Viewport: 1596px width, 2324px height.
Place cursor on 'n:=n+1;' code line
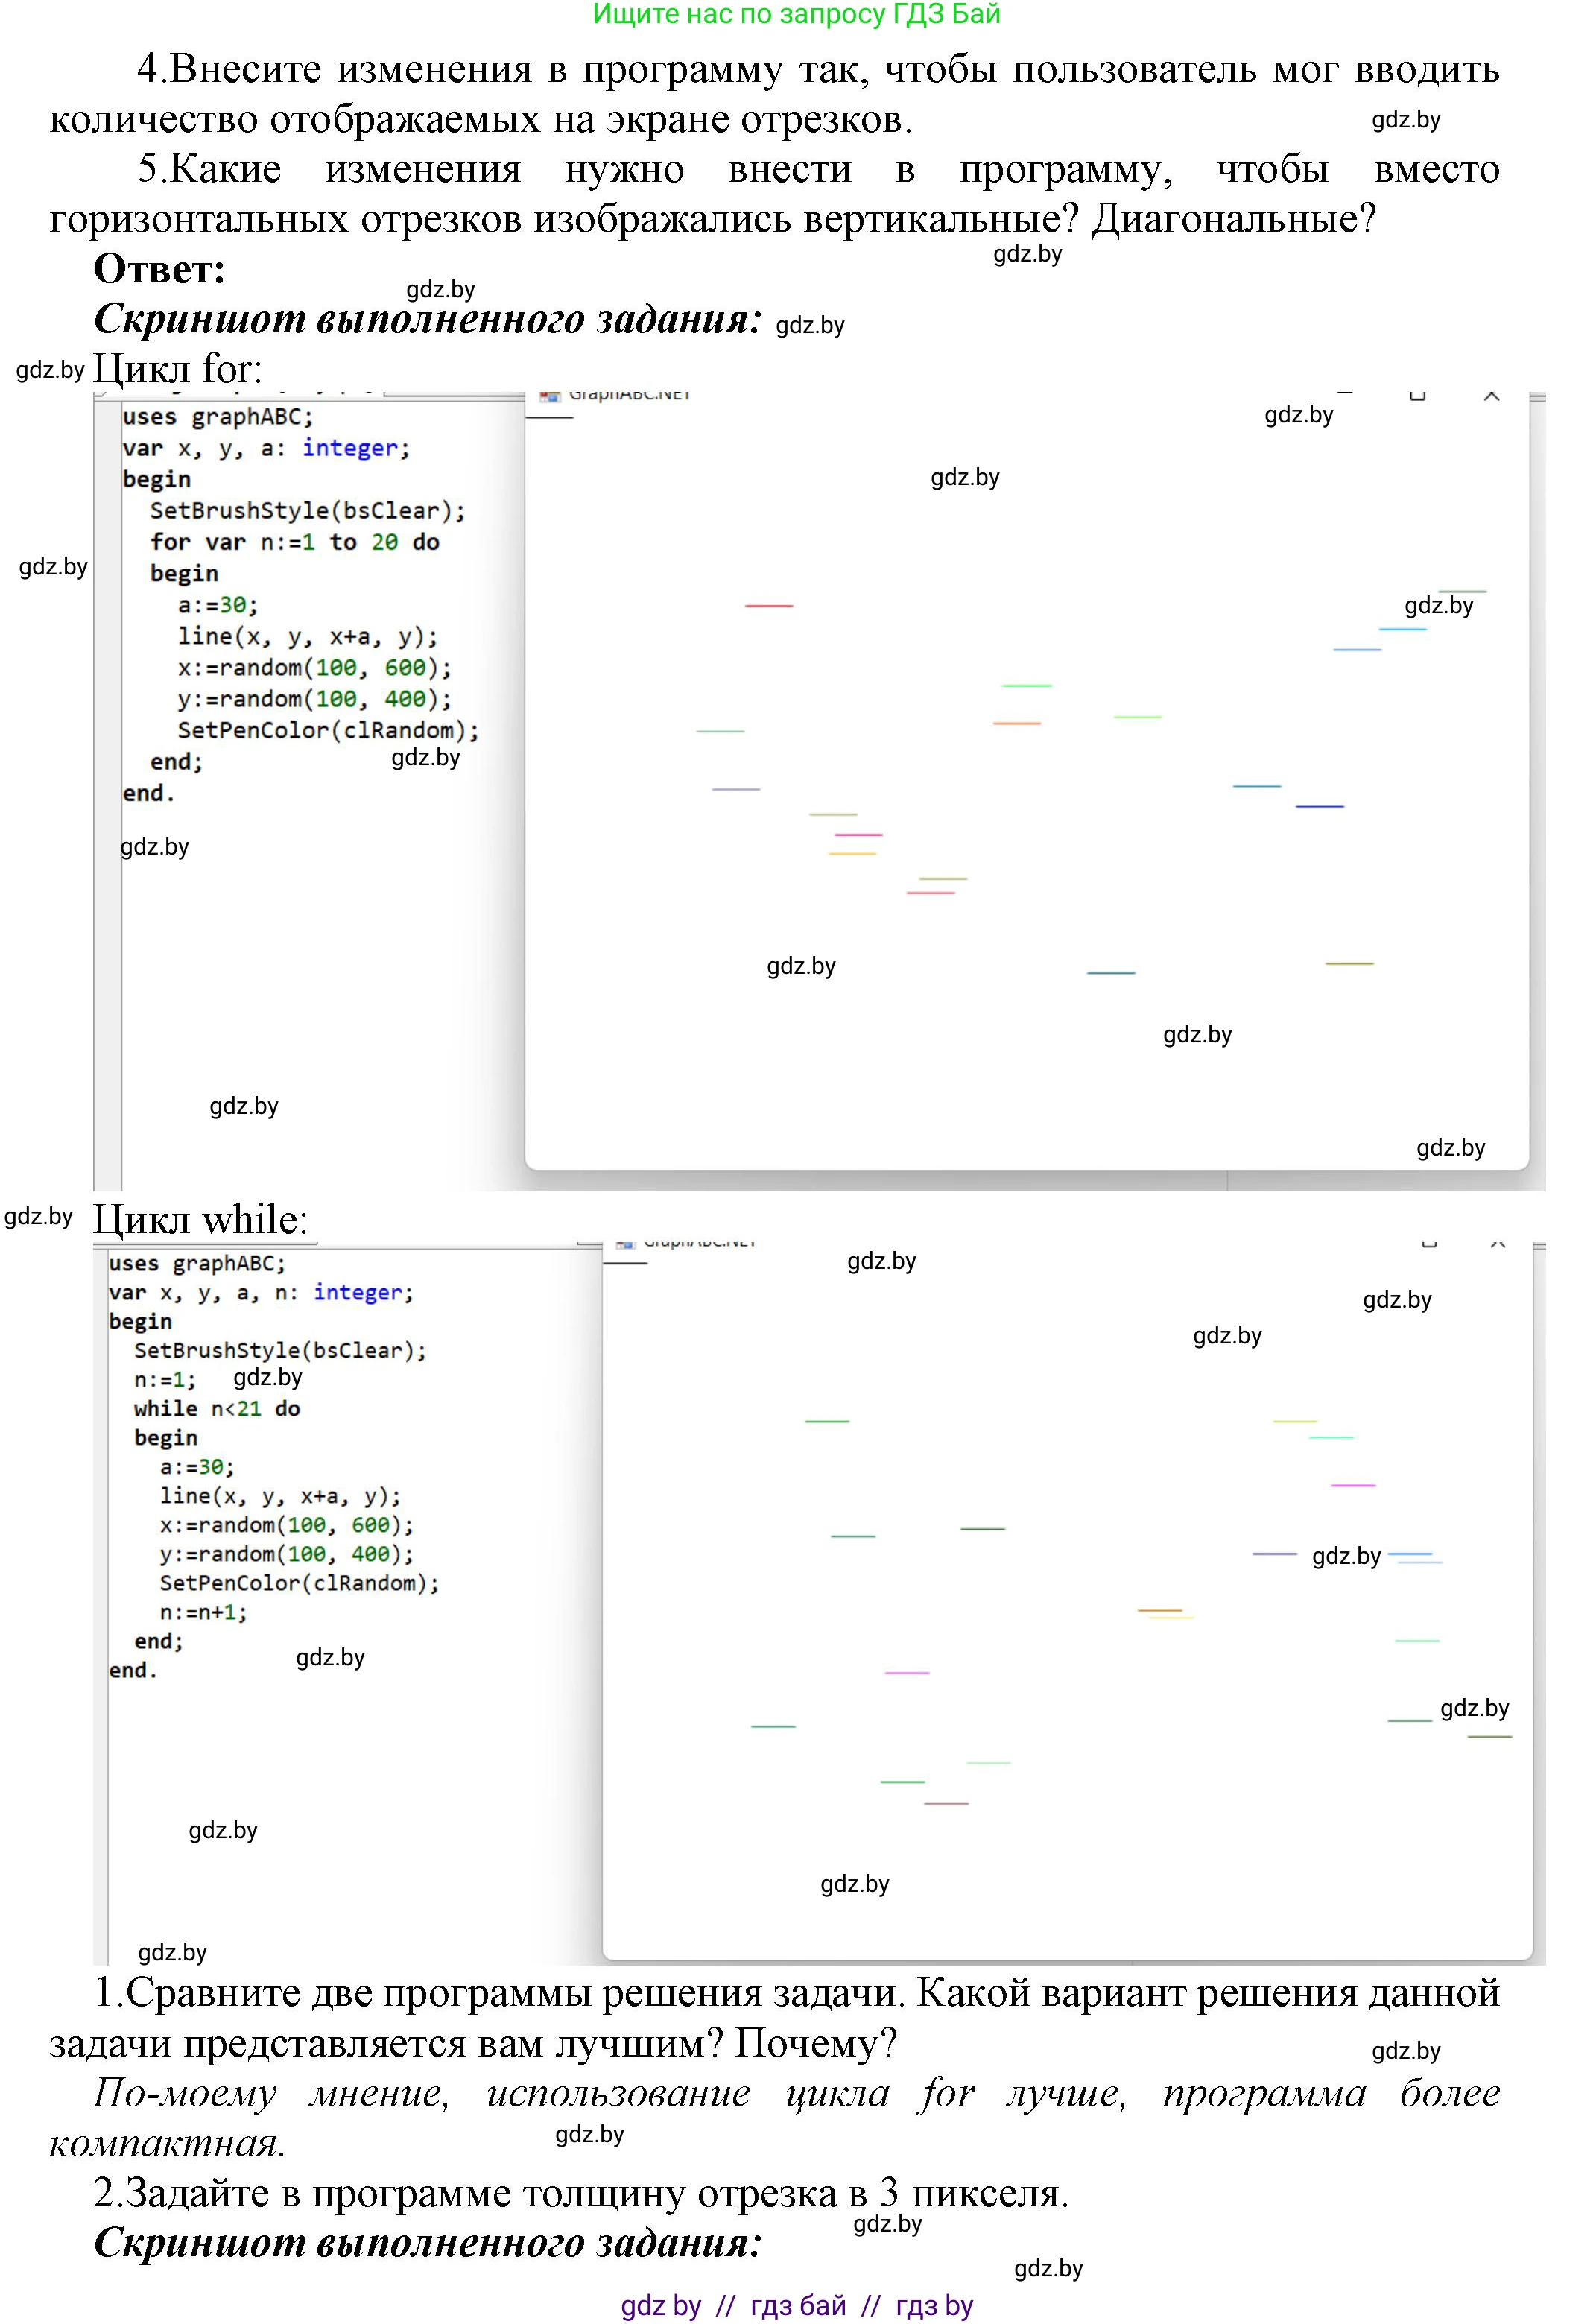coord(203,1612)
